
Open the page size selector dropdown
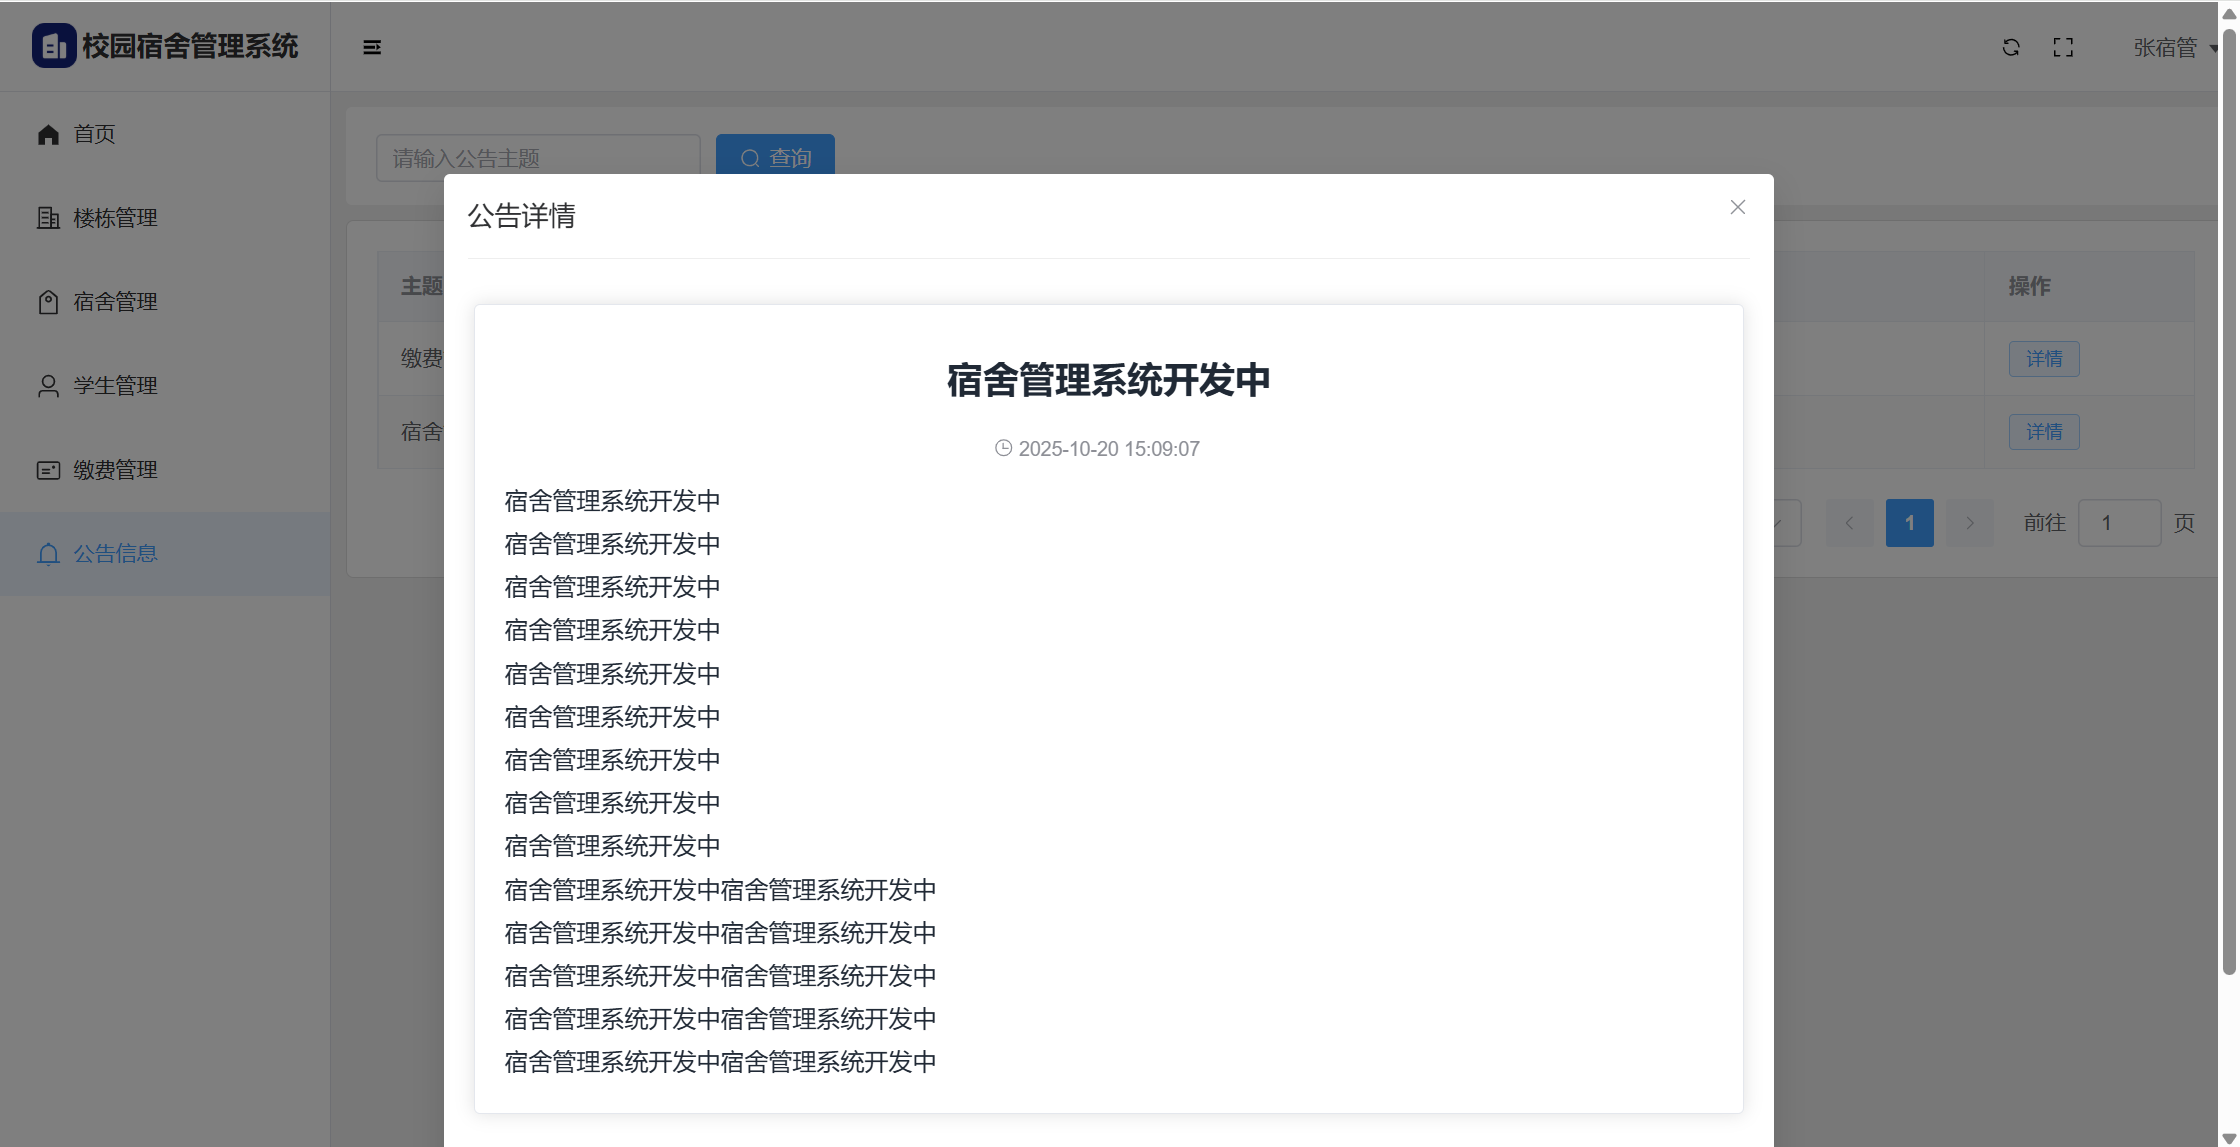(1786, 523)
